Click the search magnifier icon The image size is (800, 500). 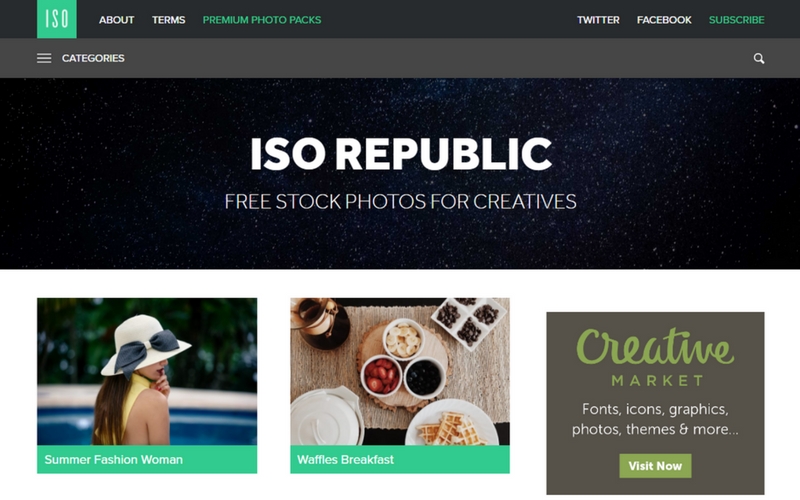point(759,58)
